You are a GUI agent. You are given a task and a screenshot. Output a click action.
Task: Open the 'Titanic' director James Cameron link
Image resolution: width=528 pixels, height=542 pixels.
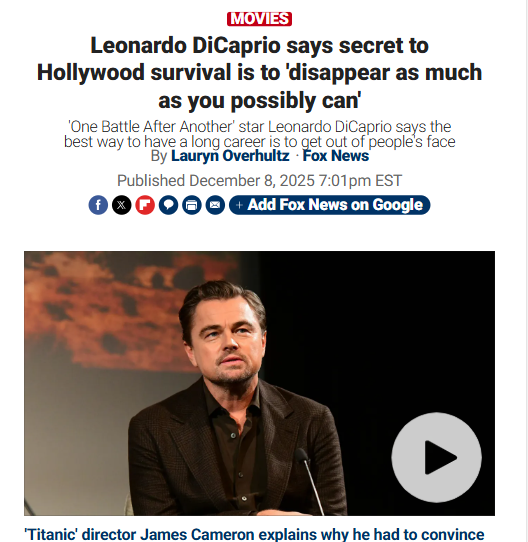tap(254, 534)
